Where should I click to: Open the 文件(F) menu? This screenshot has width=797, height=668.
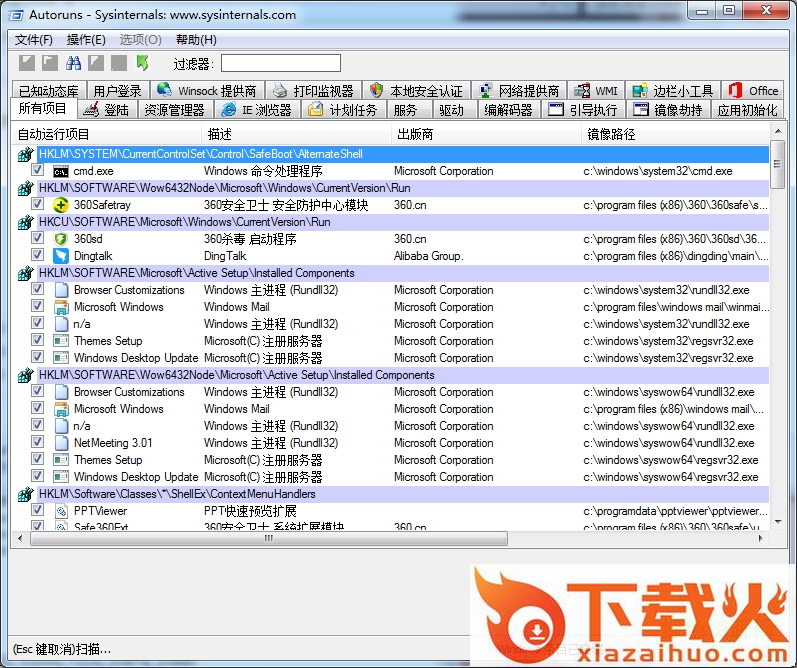(34, 40)
